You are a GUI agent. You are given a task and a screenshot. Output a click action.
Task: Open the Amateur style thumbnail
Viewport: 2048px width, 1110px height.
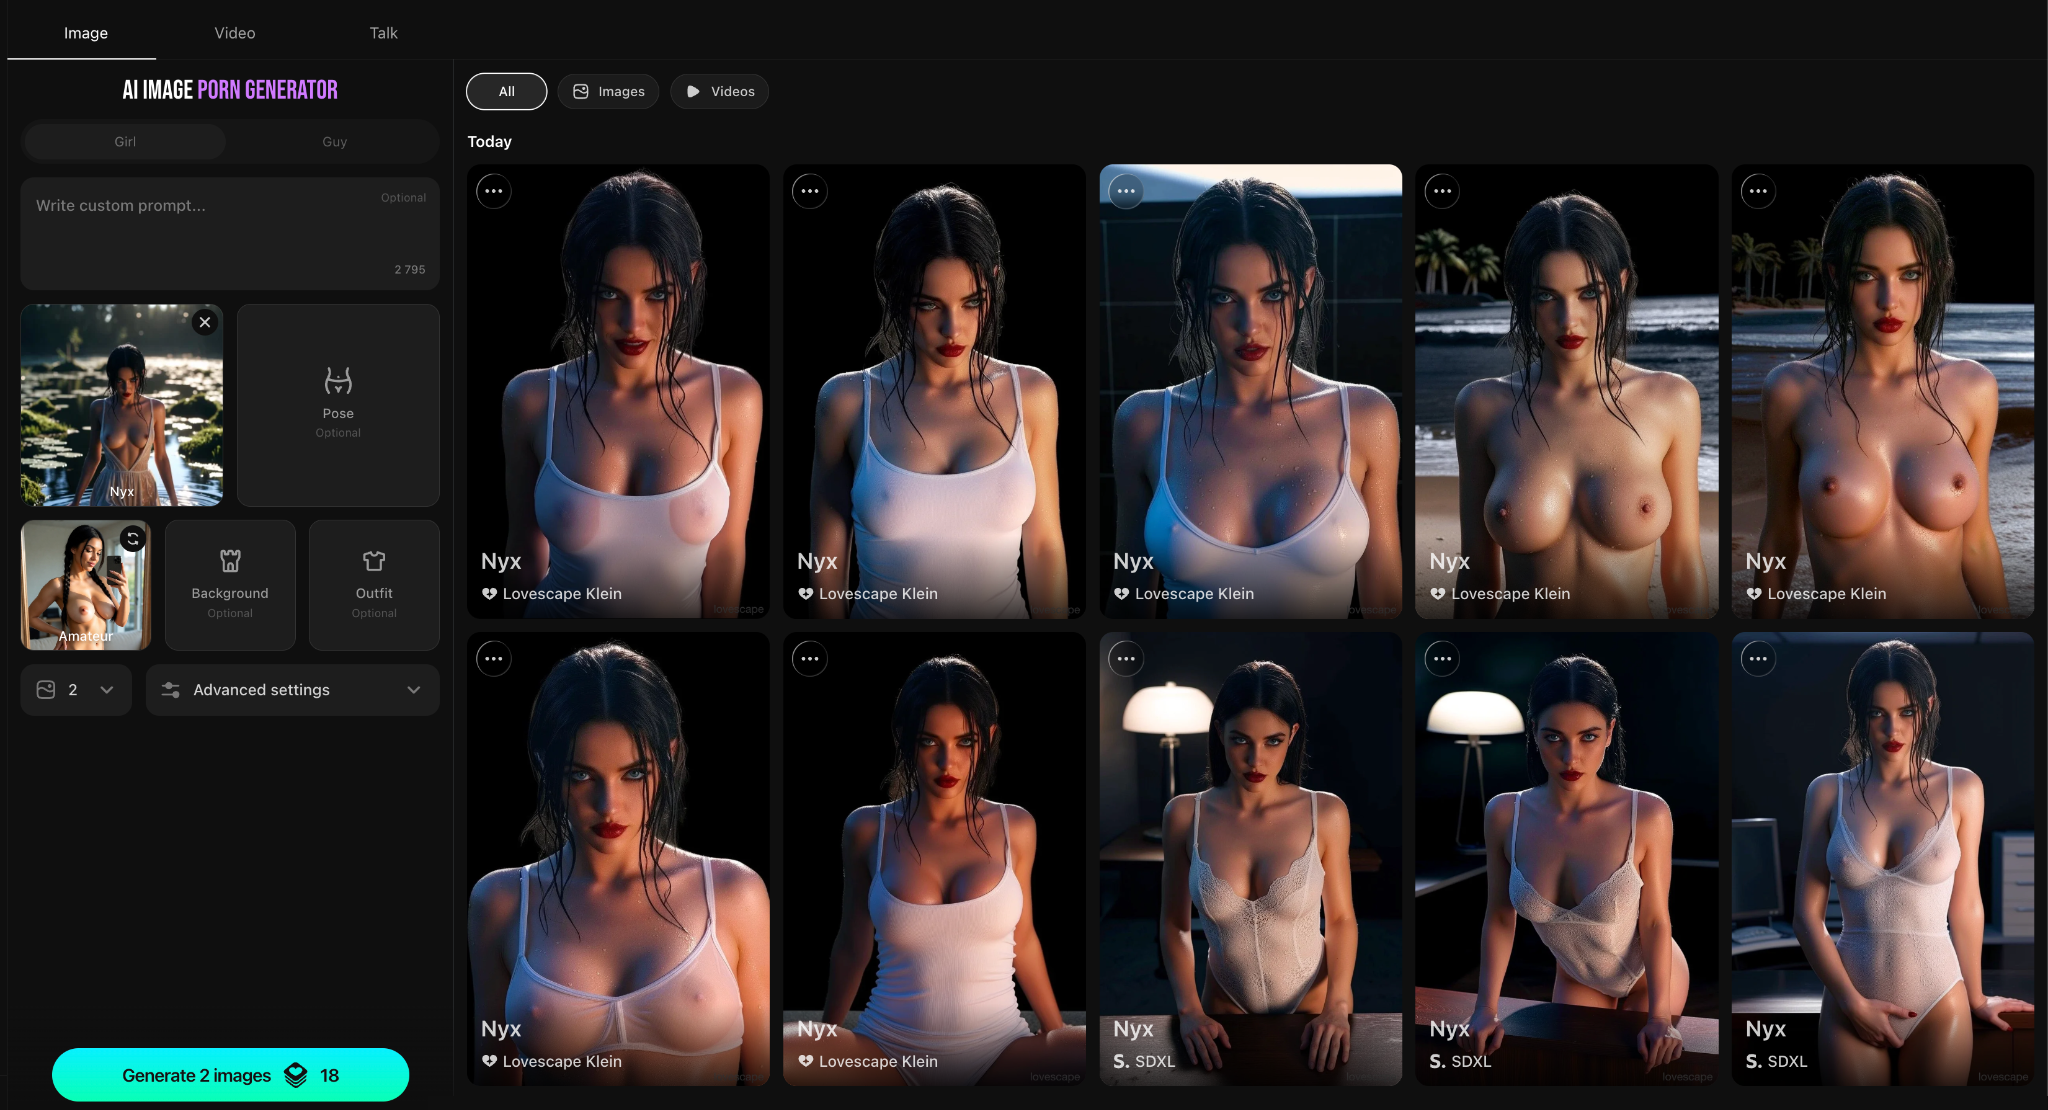[x=86, y=585]
